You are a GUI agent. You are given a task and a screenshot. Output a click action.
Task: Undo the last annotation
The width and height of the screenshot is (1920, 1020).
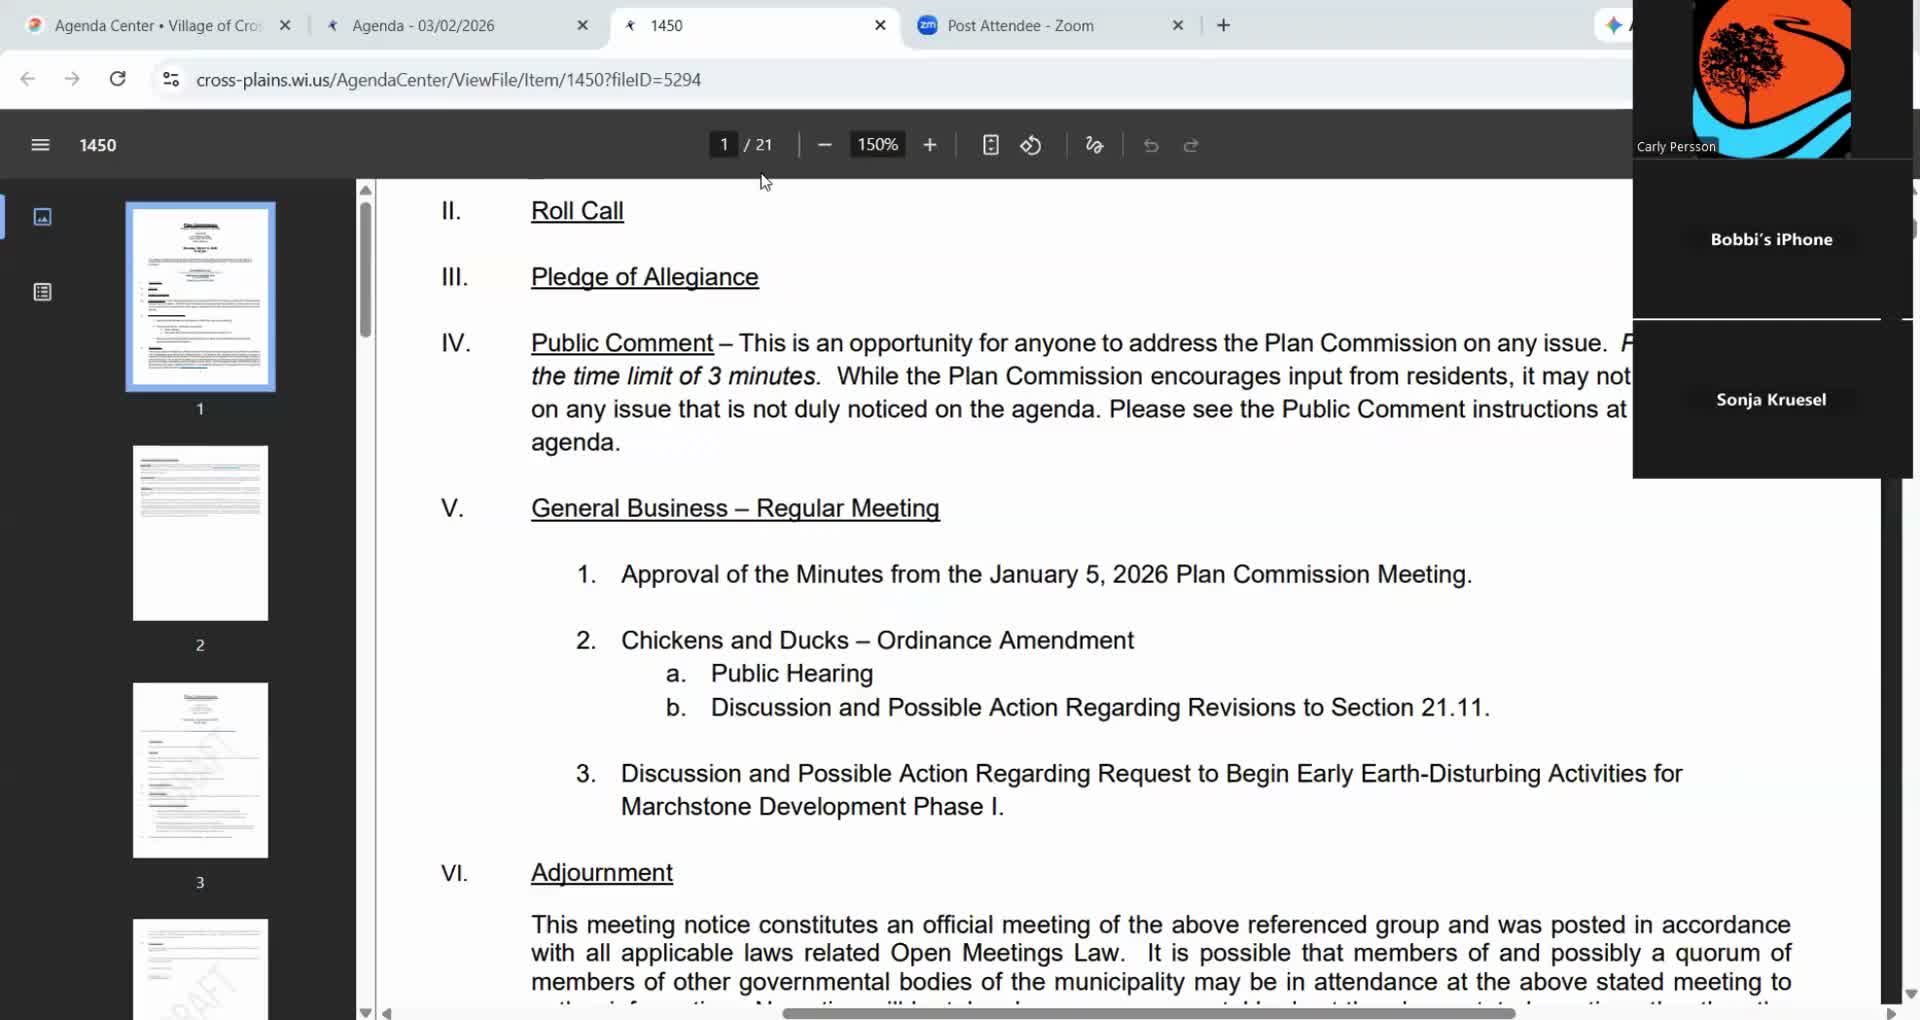click(x=1151, y=145)
